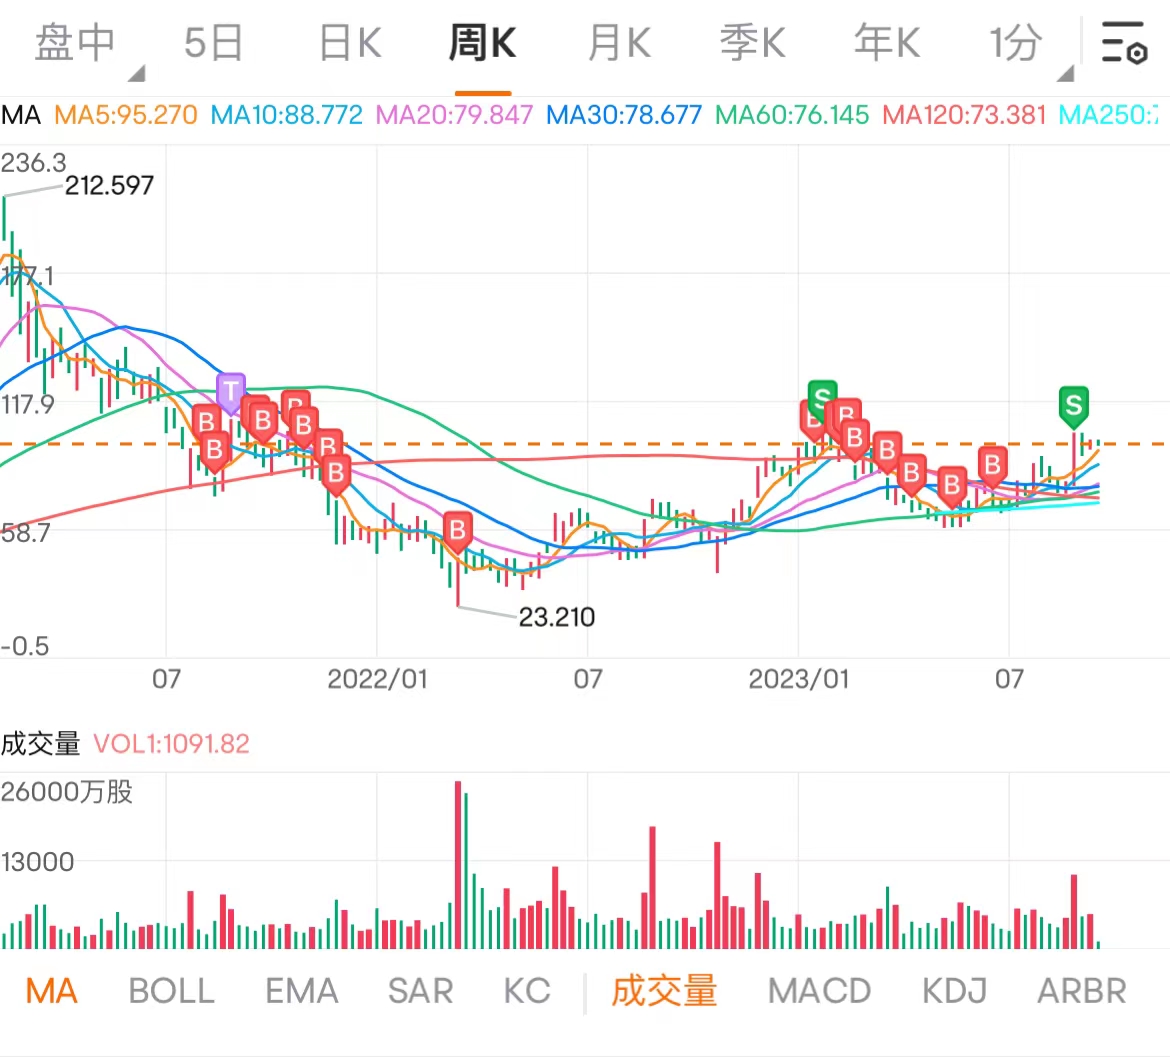Image resolution: width=1170 pixels, height=1057 pixels.
Task: Tap the green S marker near 2023/01
Action: click(822, 398)
